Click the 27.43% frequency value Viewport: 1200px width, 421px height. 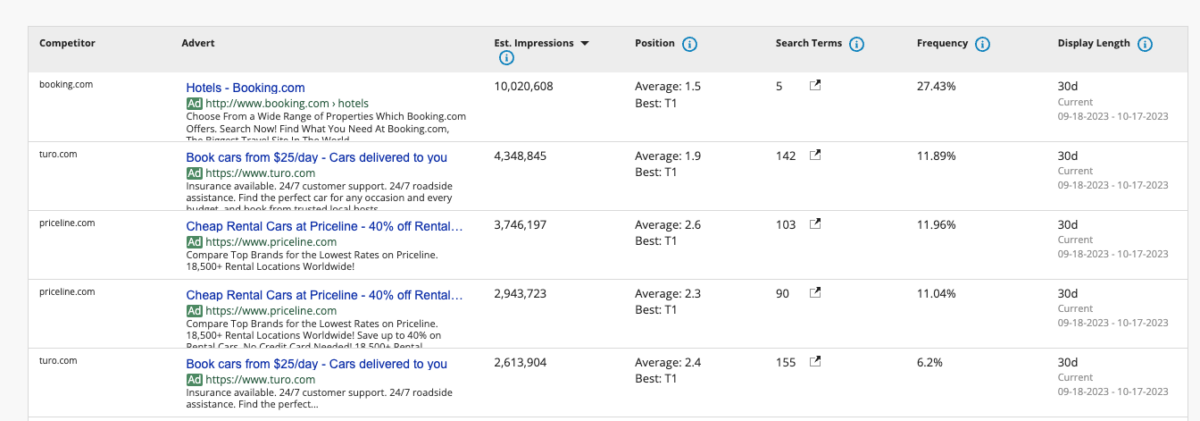point(936,87)
